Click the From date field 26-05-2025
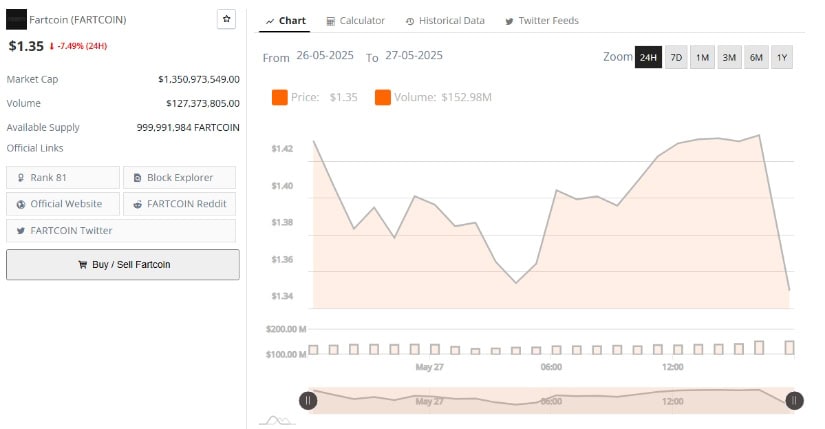Screen dimensions: 825x429 [x=325, y=55]
